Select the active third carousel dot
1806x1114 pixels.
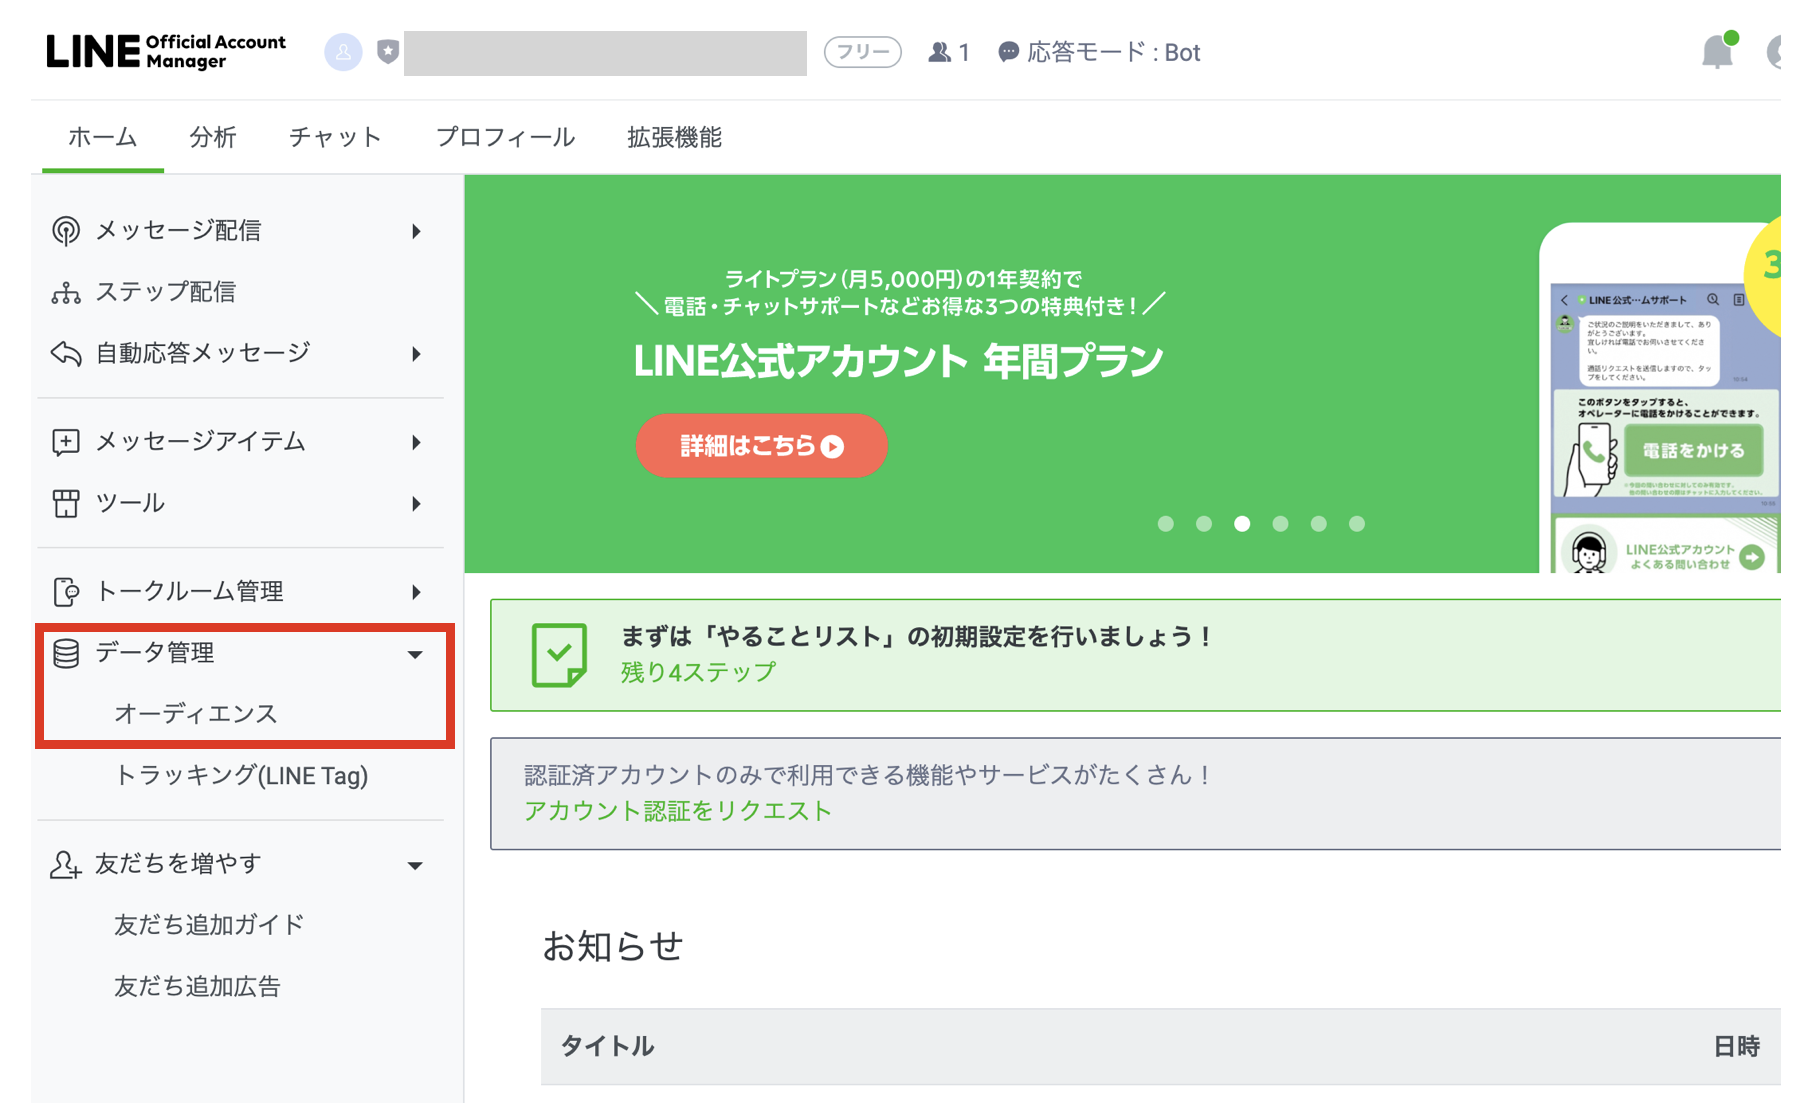pos(1242,523)
